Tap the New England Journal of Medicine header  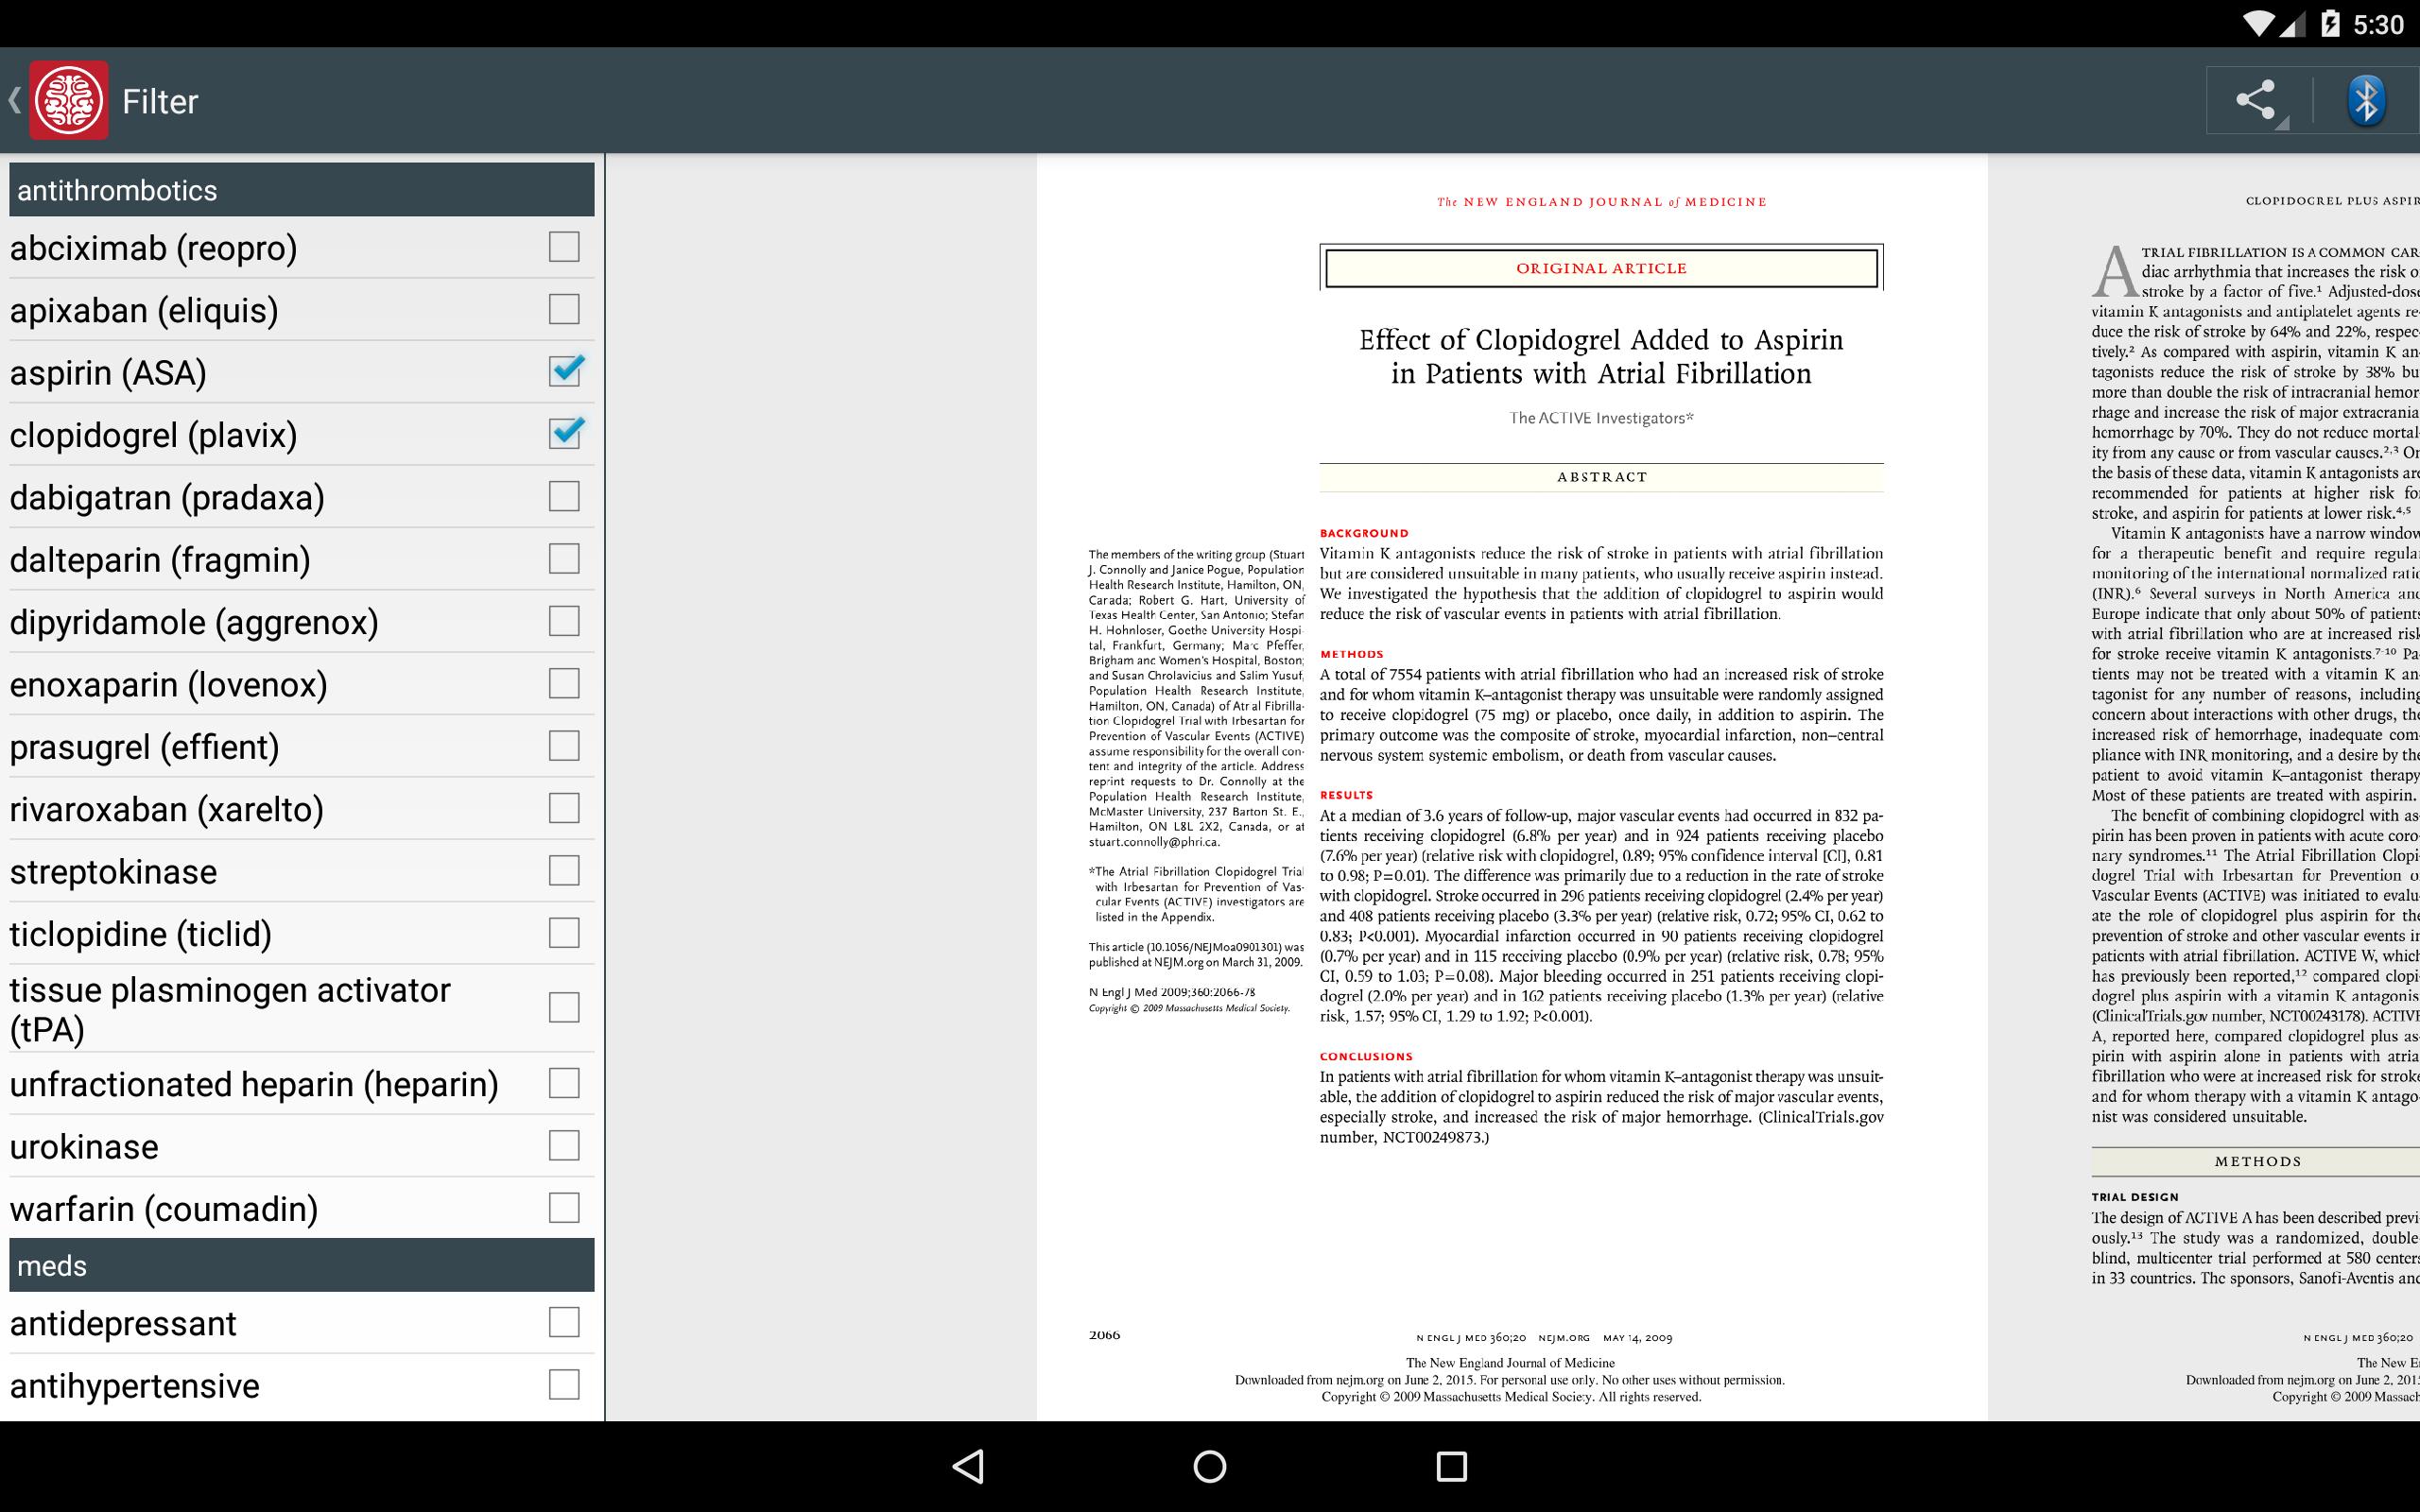pyautogui.click(x=1601, y=202)
